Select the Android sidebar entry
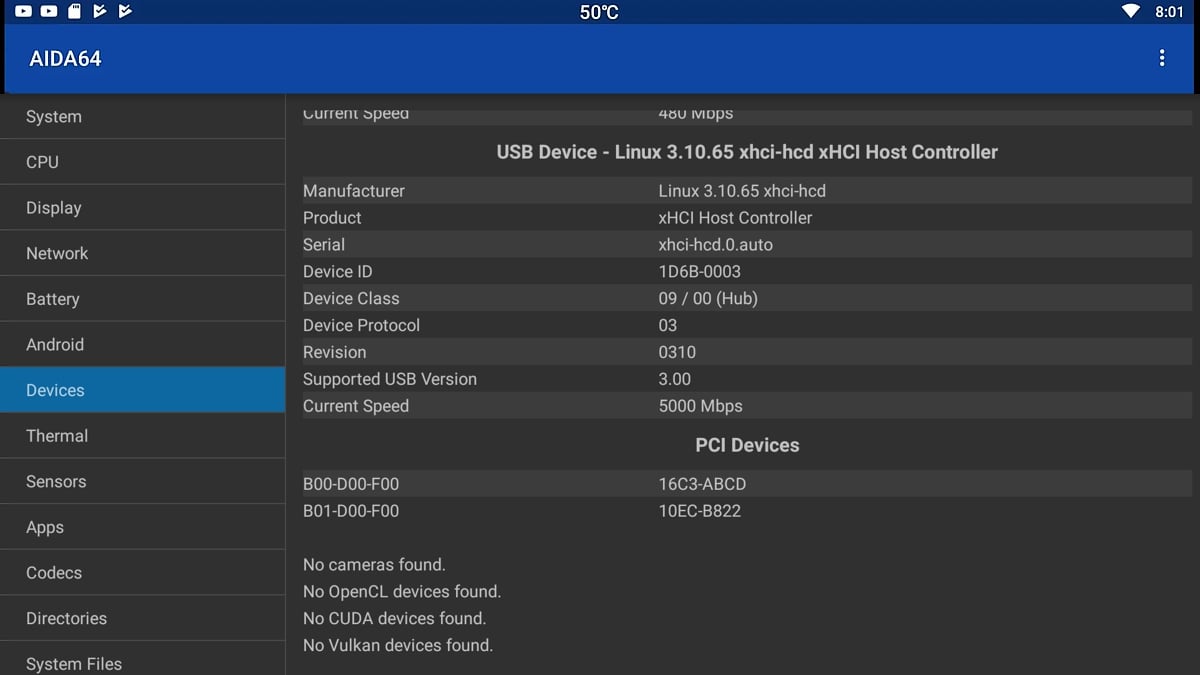Screen dimensions: 1200x675 pyautogui.click(x=142, y=344)
